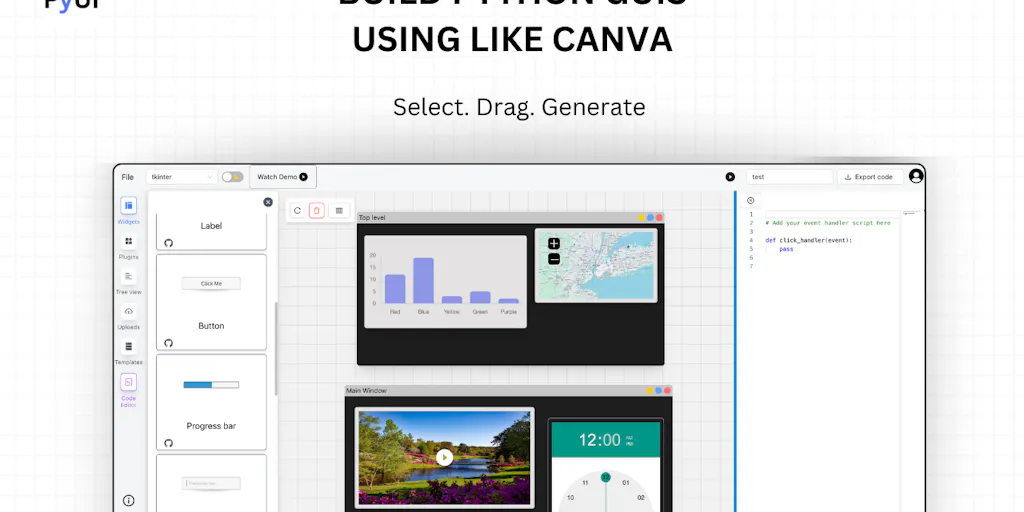Open the Plugins section in the sidebar
This screenshot has width=1024, height=512.
[x=129, y=241]
